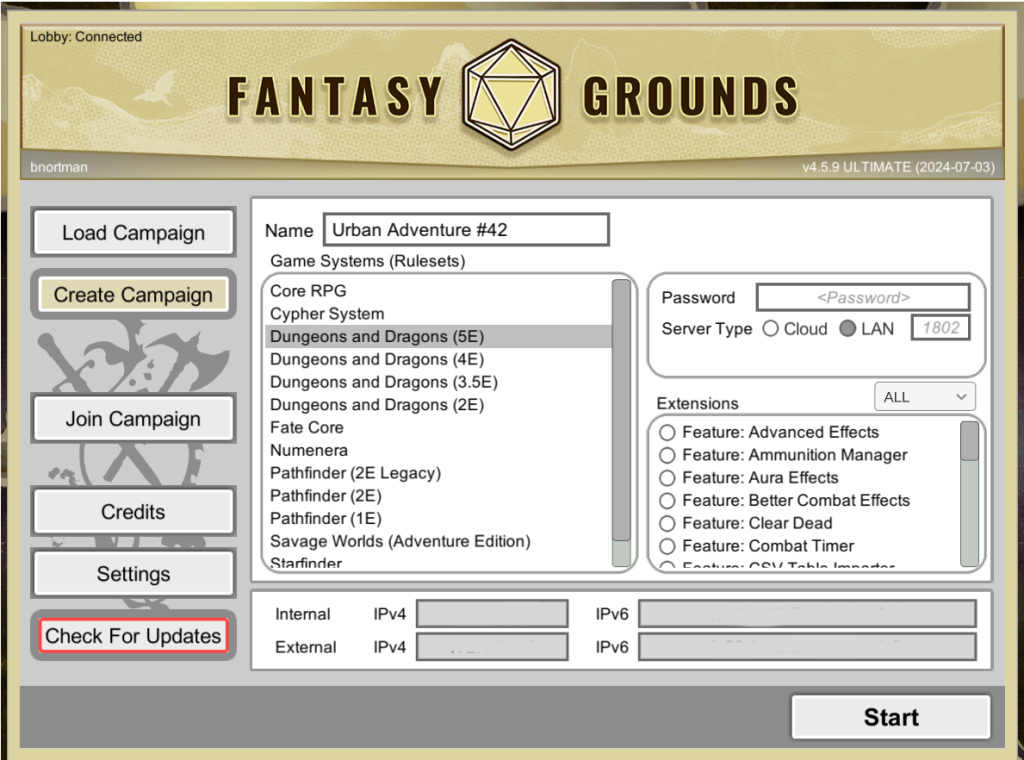This screenshot has width=1024, height=760.
Task: Click the d20 dice logo in header
Action: (x=511, y=93)
